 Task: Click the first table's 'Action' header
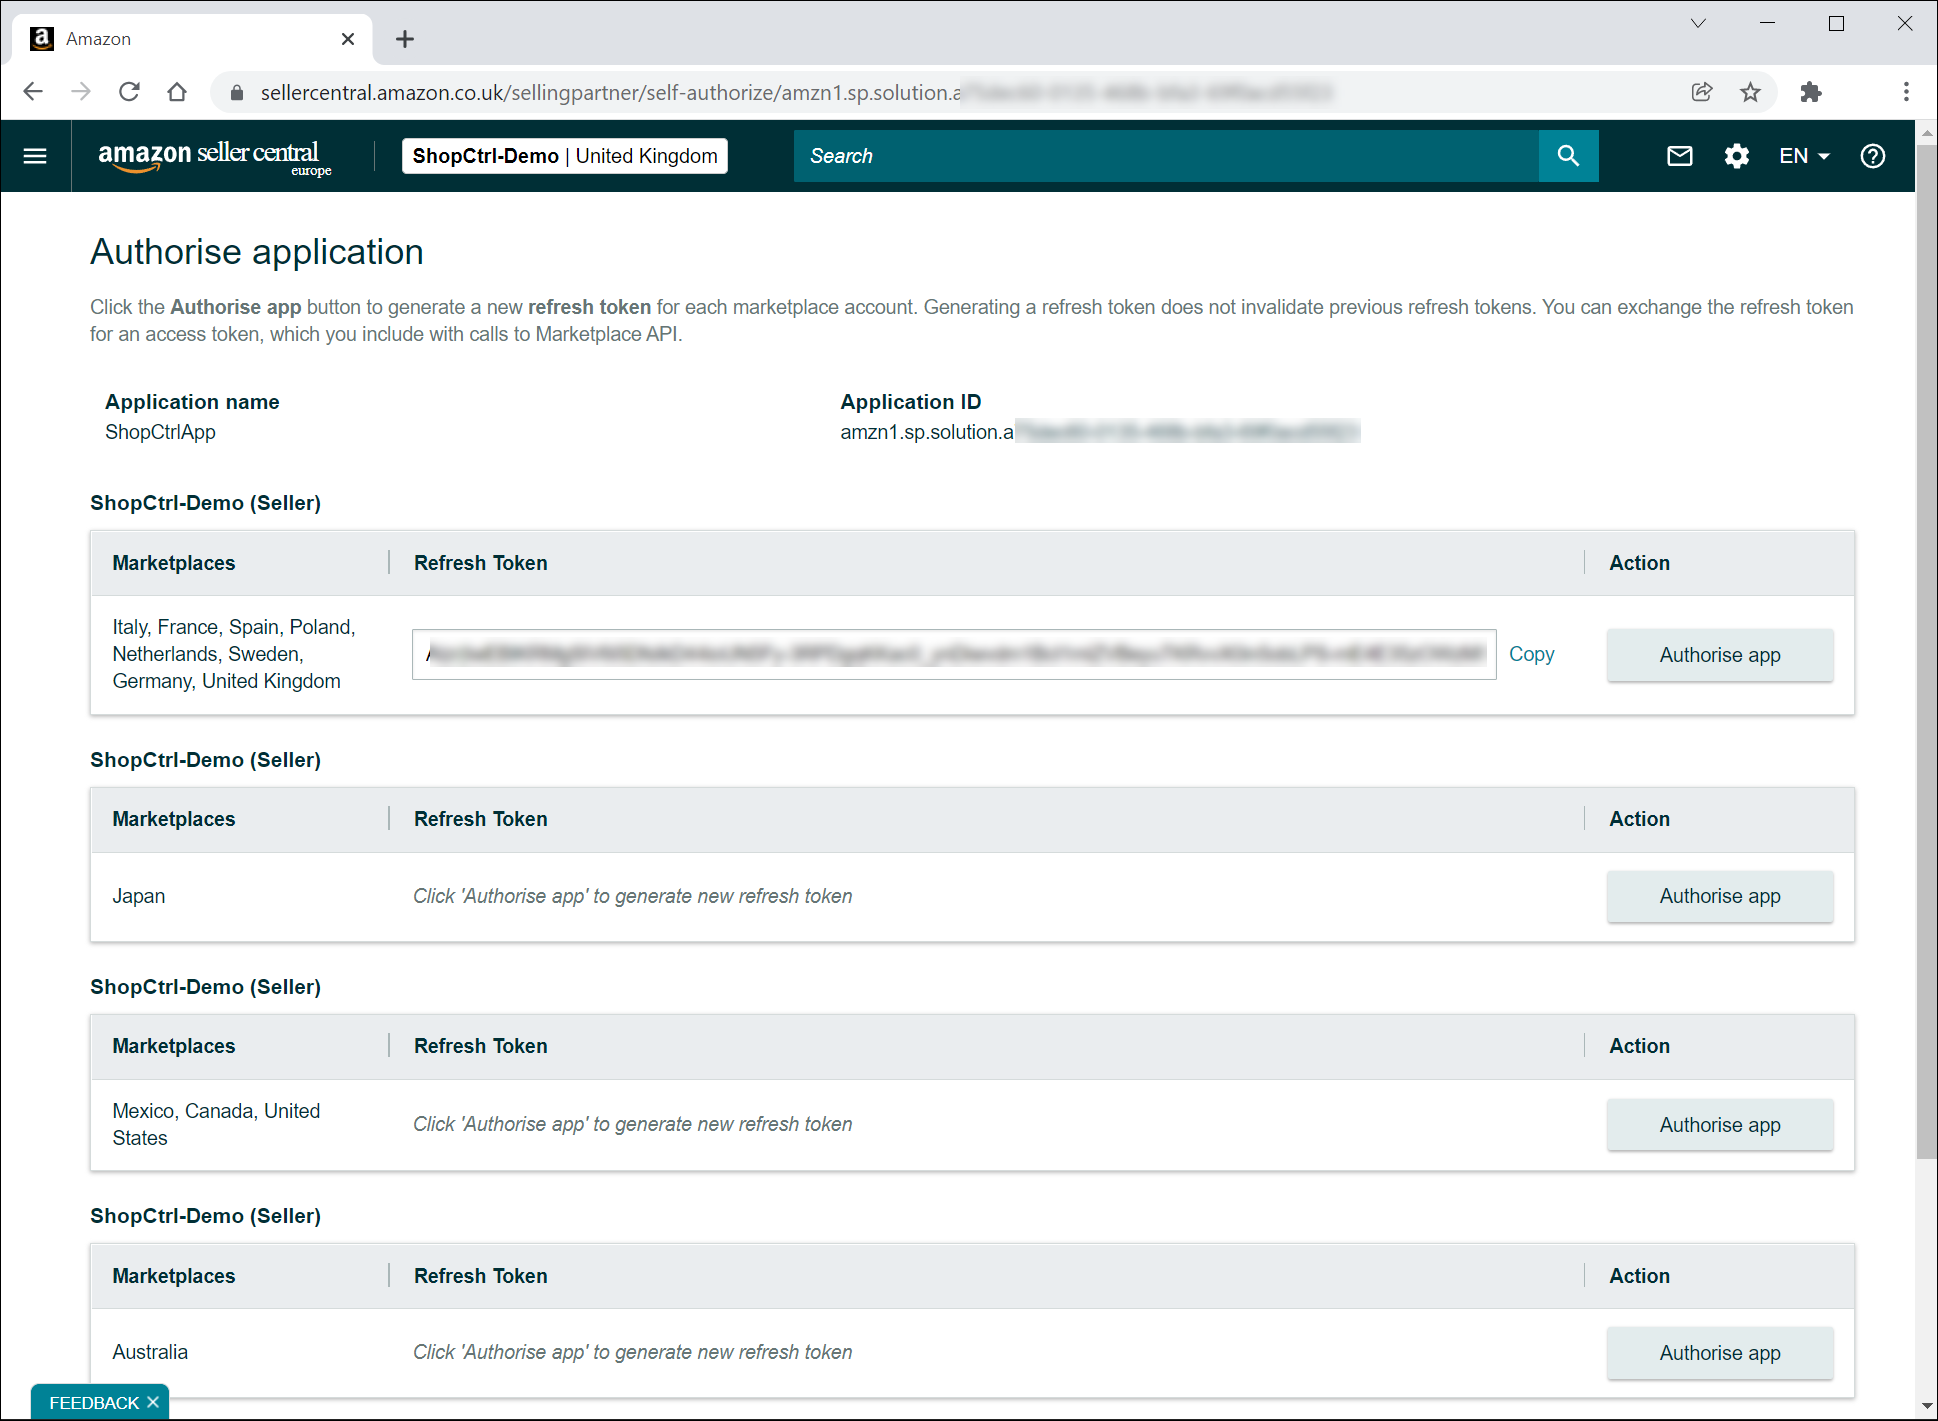click(1639, 563)
